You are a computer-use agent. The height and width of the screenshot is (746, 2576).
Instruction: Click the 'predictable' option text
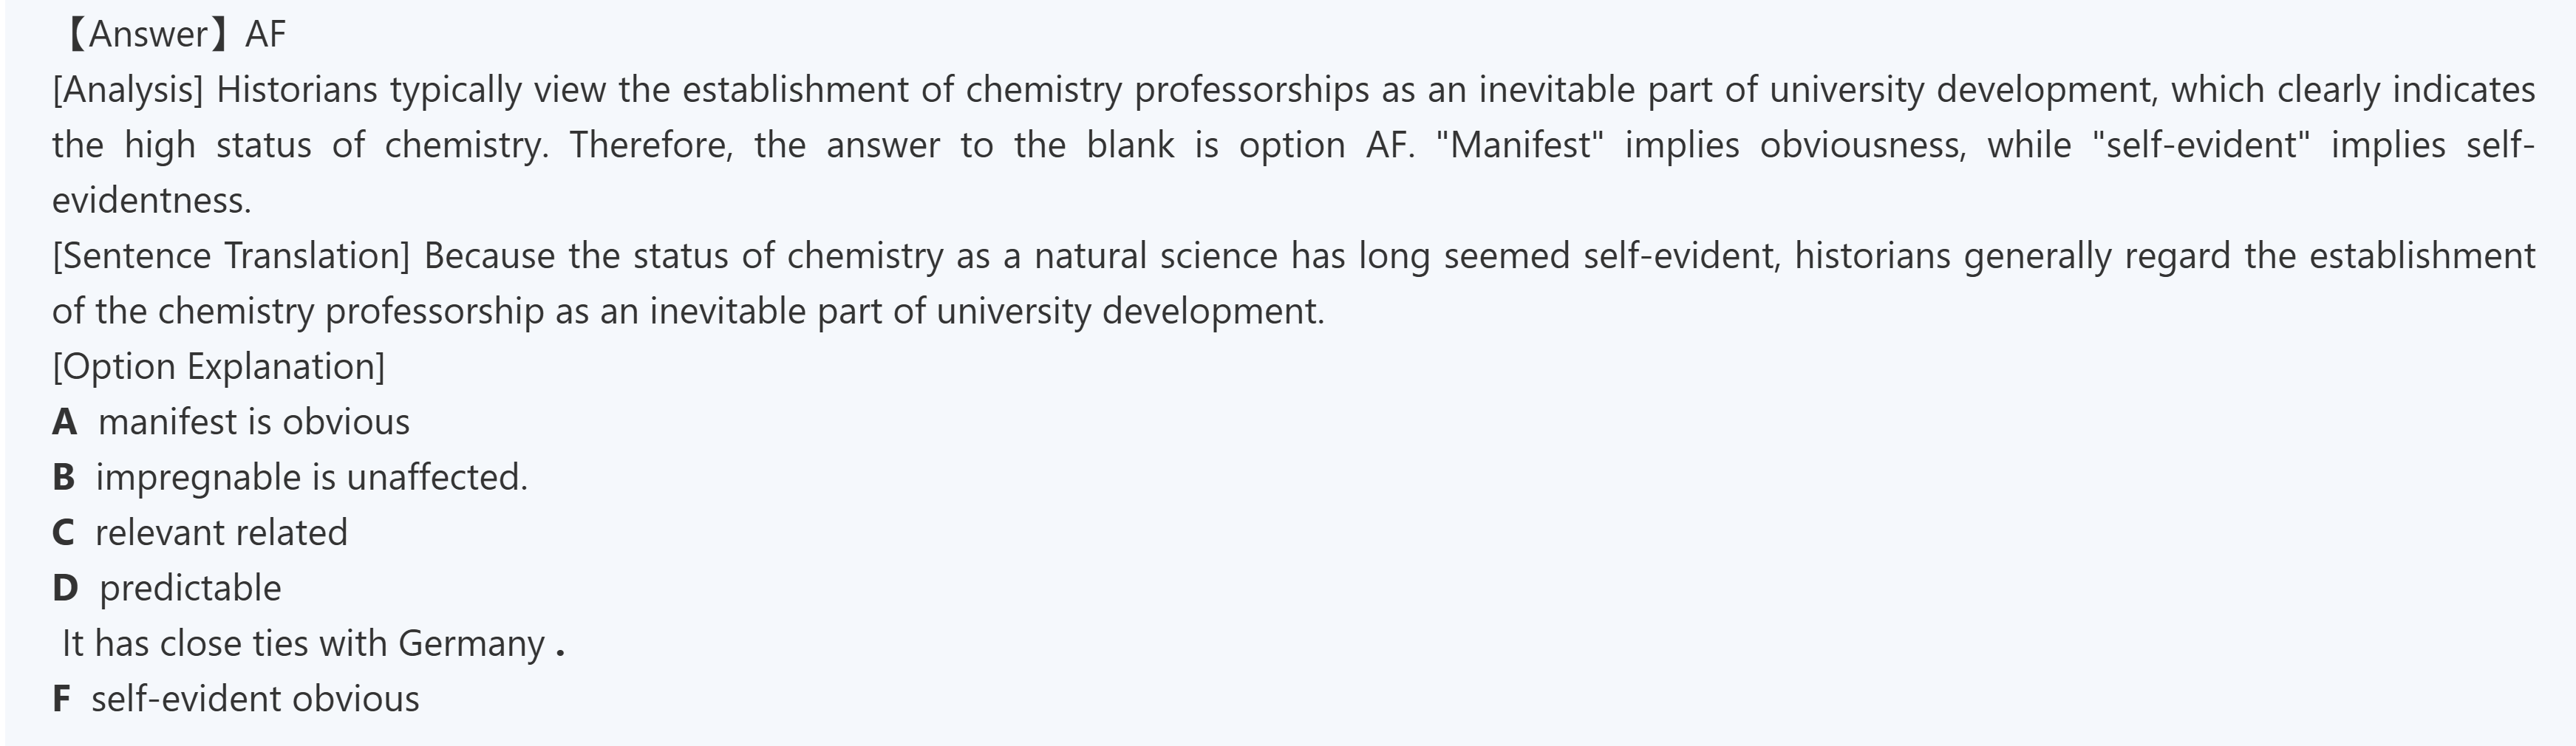click(190, 588)
